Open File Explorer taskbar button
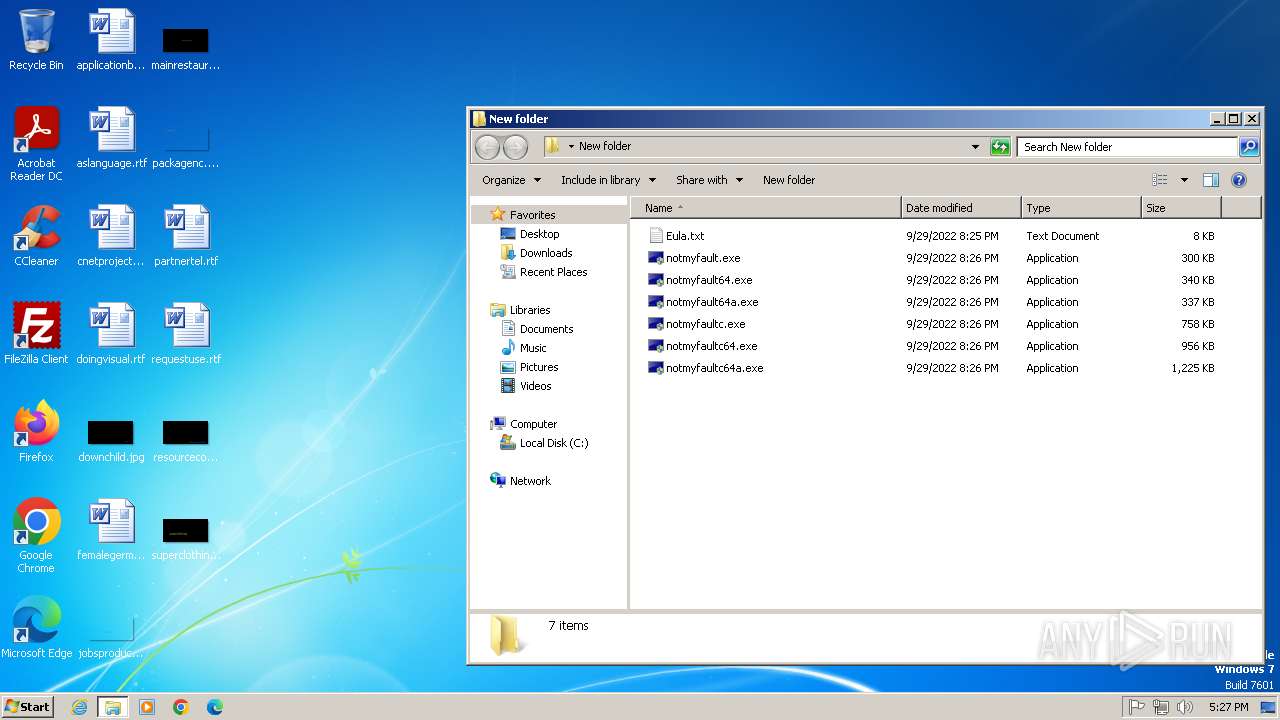 (113, 707)
